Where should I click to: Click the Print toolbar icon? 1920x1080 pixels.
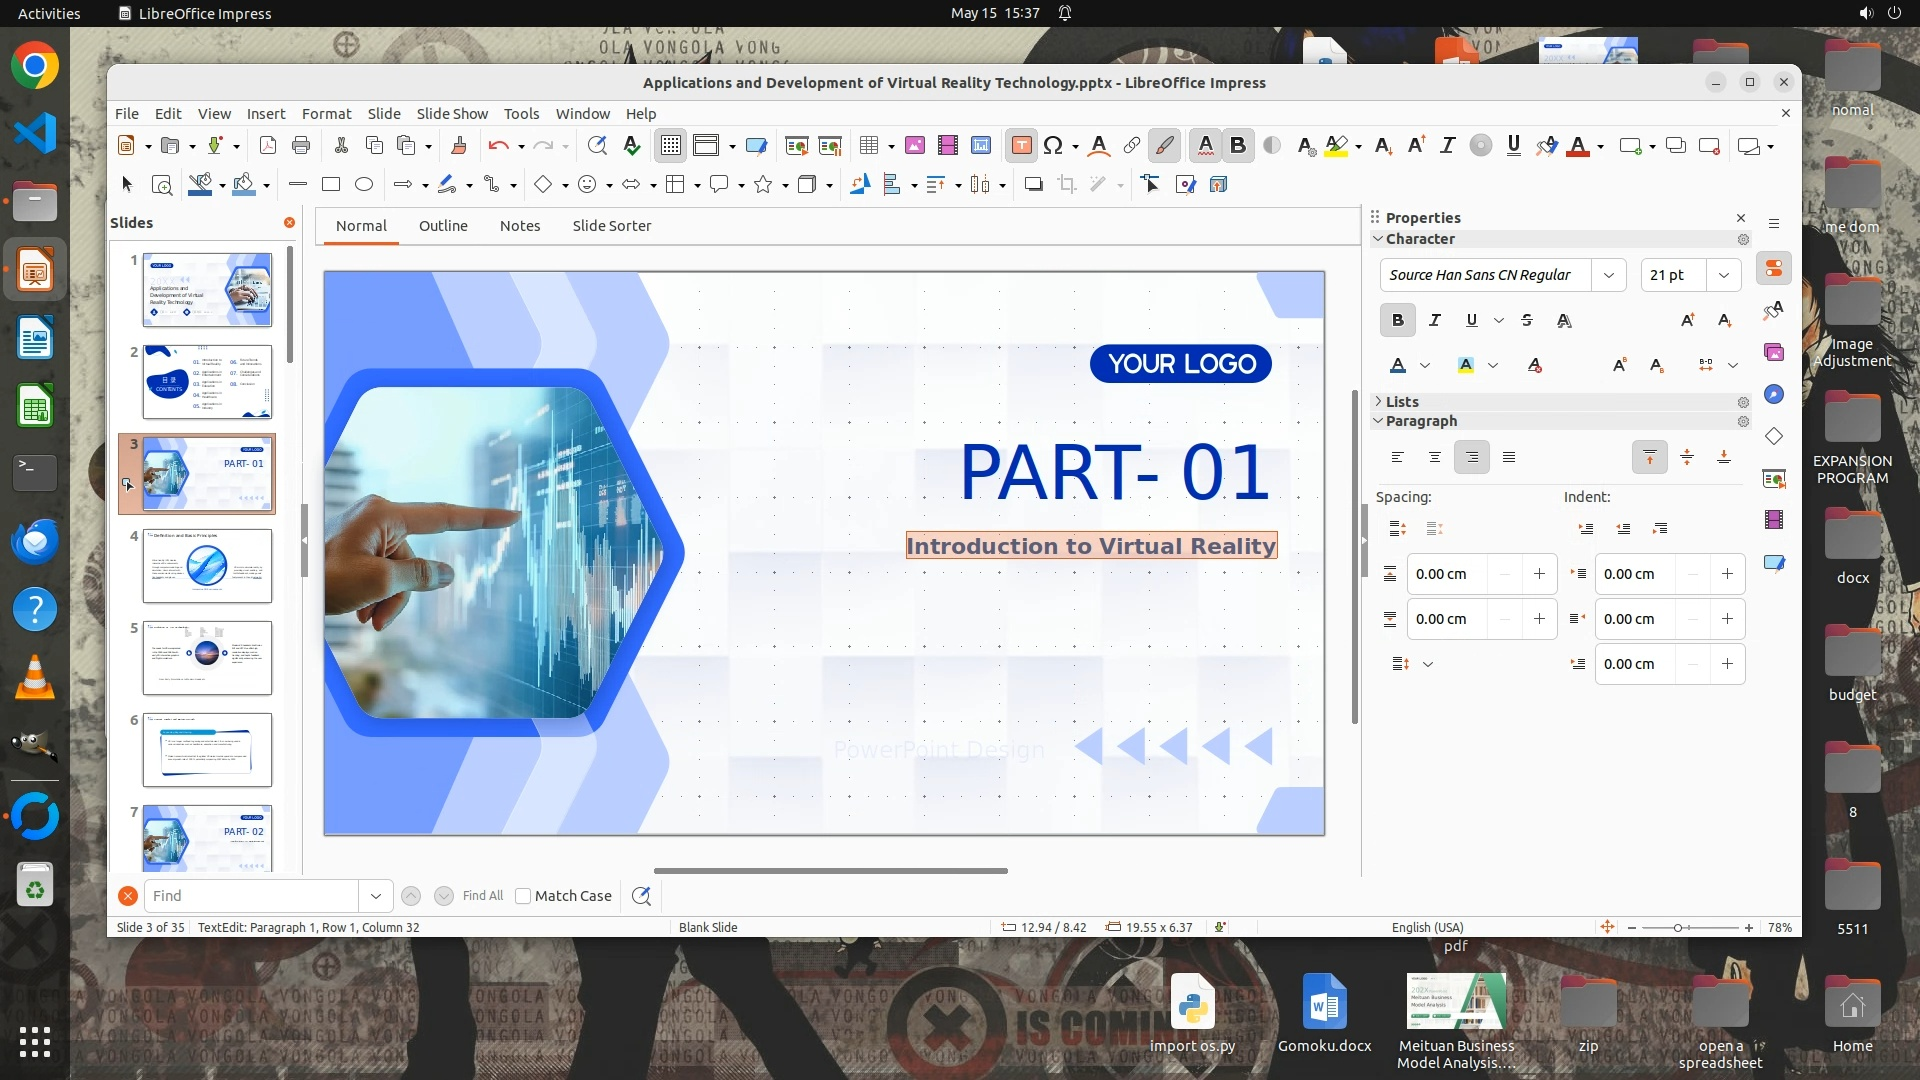(301, 146)
